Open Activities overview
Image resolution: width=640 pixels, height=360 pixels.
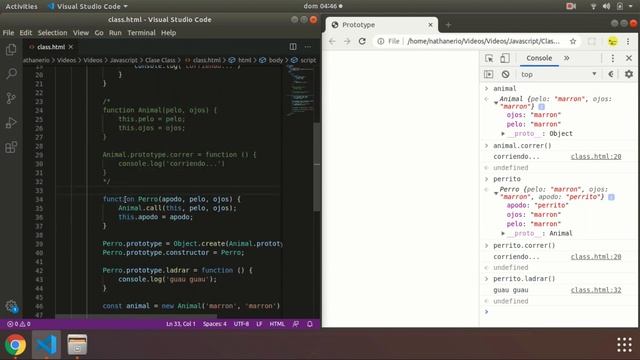click(x=21, y=6)
